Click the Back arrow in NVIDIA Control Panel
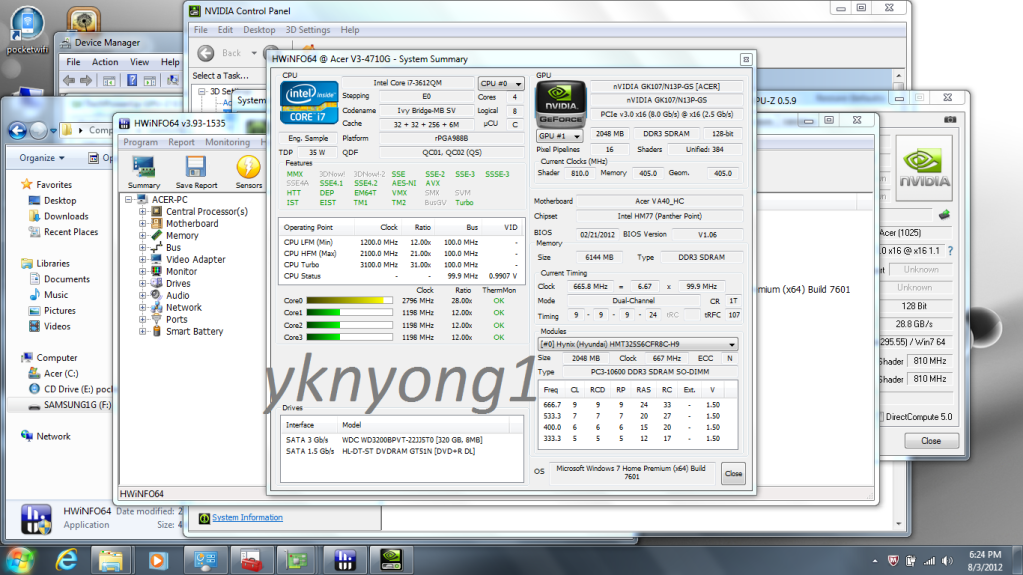This screenshot has height=575, width=1023. pos(206,53)
